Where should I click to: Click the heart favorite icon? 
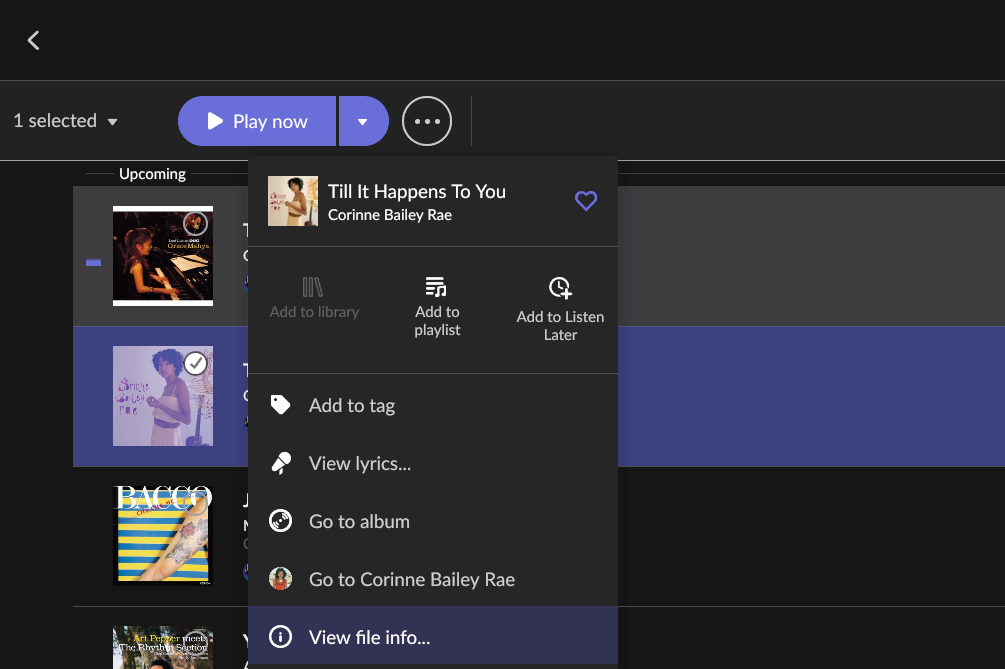point(586,201)
